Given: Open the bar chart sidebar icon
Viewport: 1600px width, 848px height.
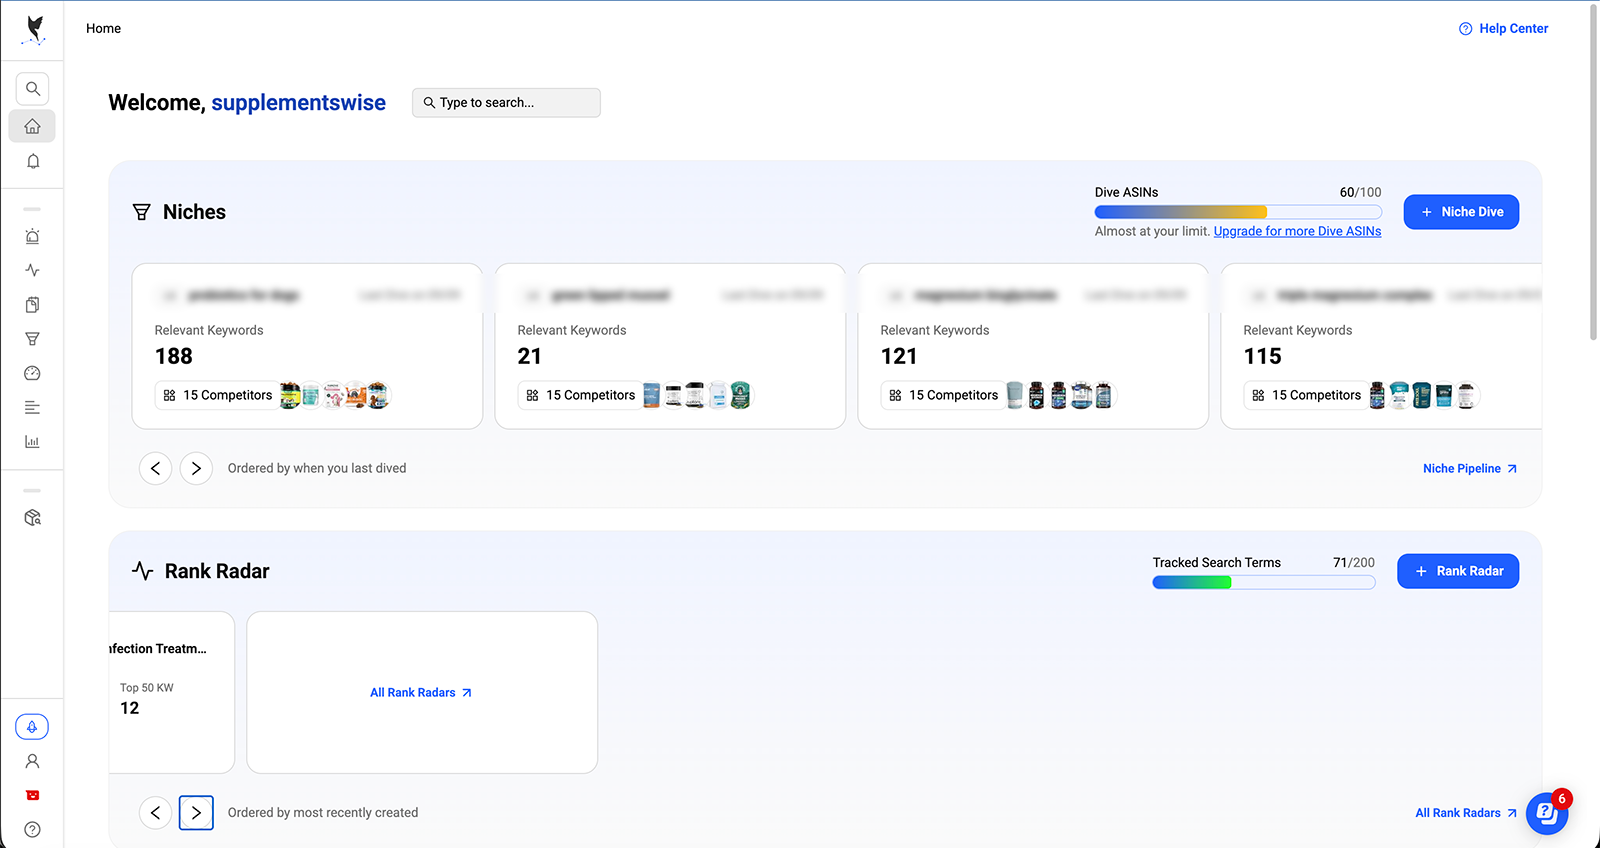Looking at the screenshot, I should [x=32, y=441].
